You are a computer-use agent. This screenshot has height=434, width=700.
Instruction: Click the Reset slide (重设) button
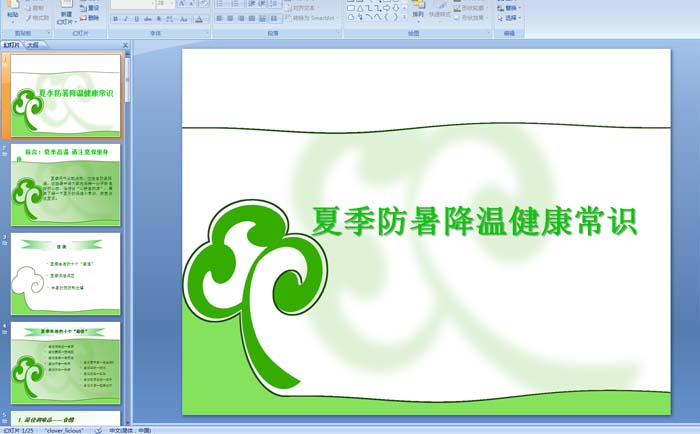[90, 8]
